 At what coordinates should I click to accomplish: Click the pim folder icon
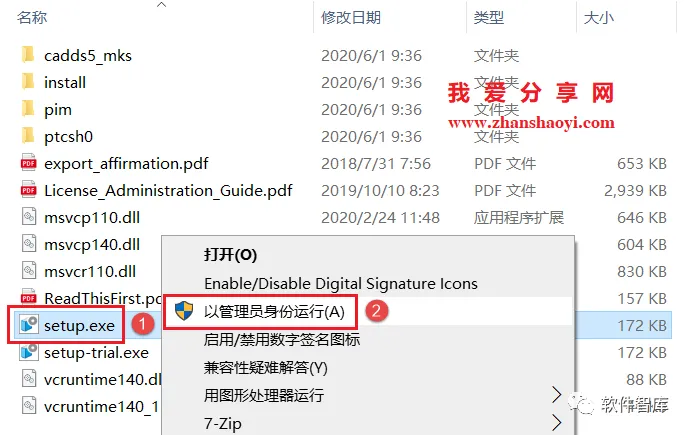pyautogui.click(x=28, y=109)
